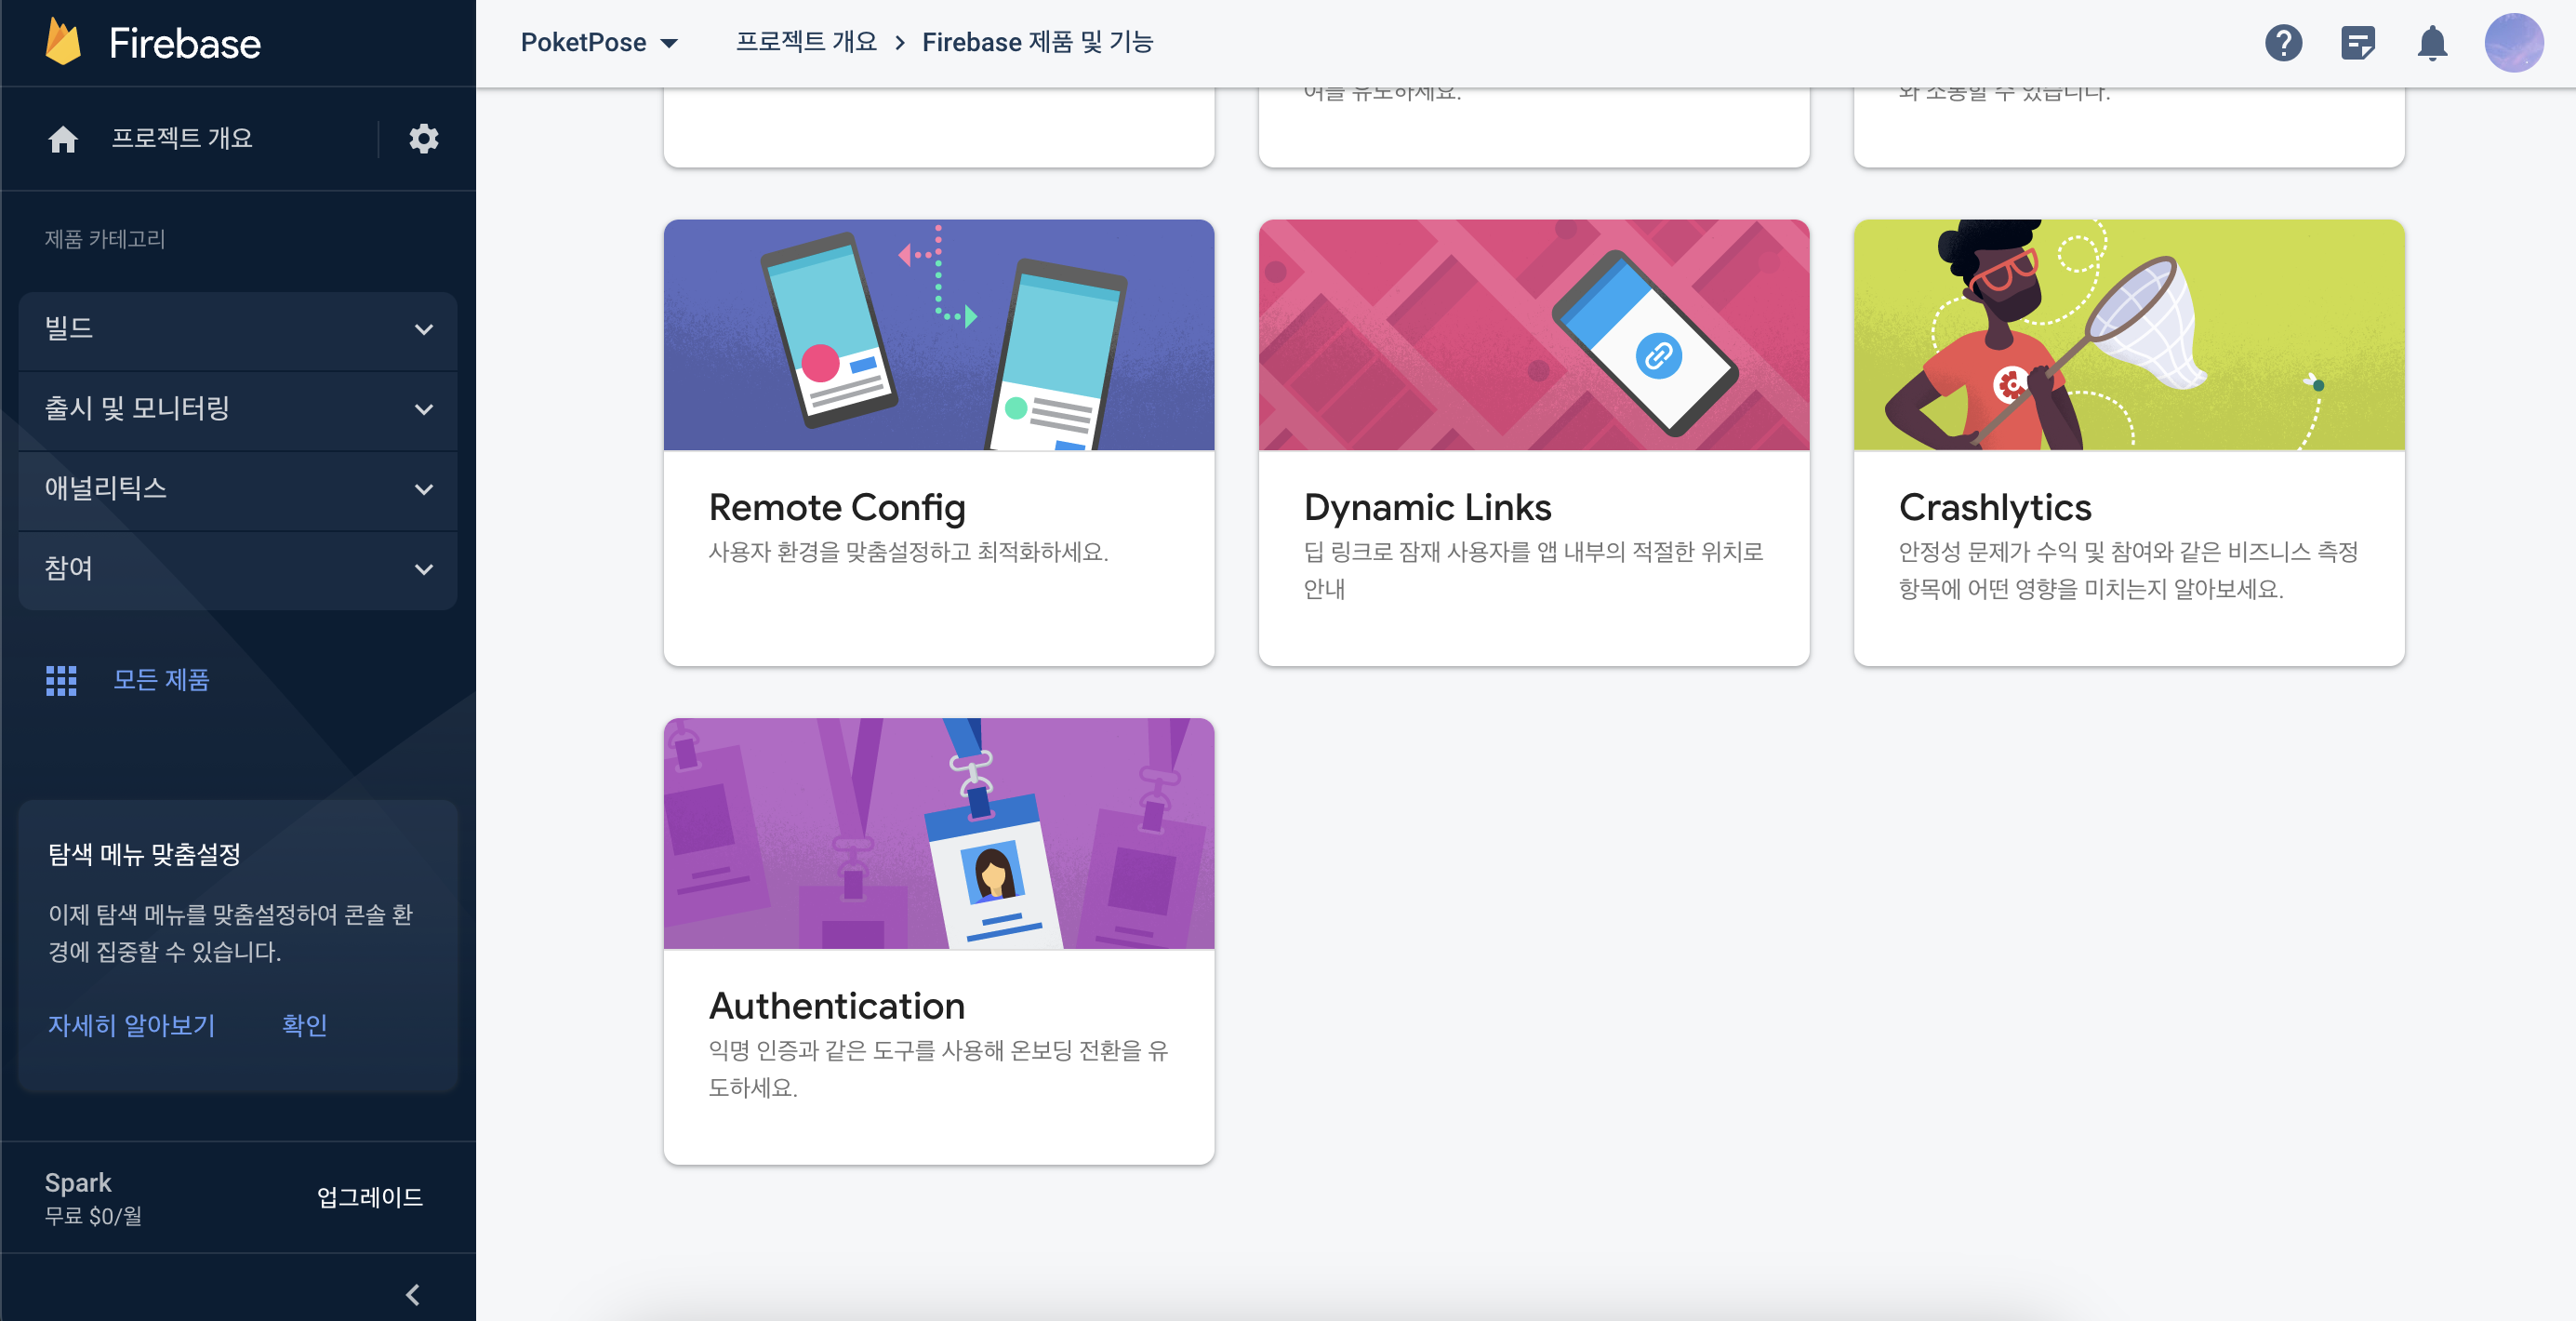
Task: Open the PoketPose project dropdown
Action: tap(599, 43)
